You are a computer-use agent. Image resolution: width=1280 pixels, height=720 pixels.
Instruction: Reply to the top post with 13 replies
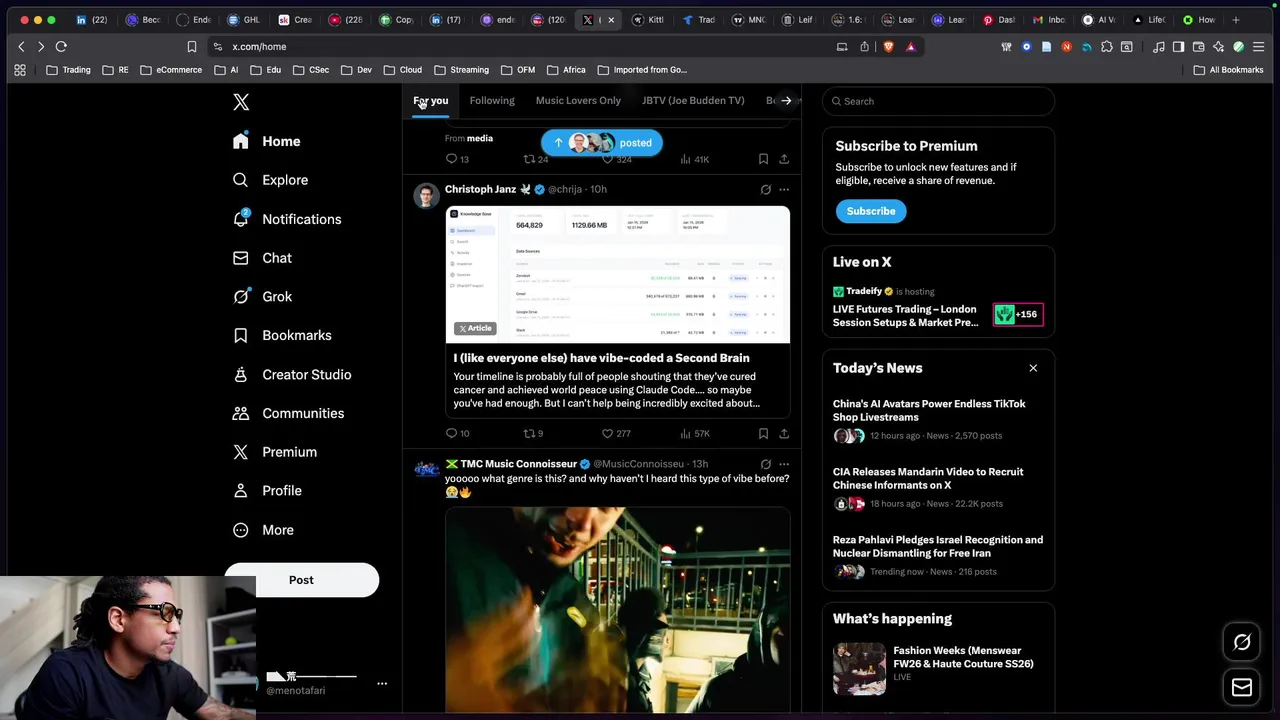[x=457, y=159]
